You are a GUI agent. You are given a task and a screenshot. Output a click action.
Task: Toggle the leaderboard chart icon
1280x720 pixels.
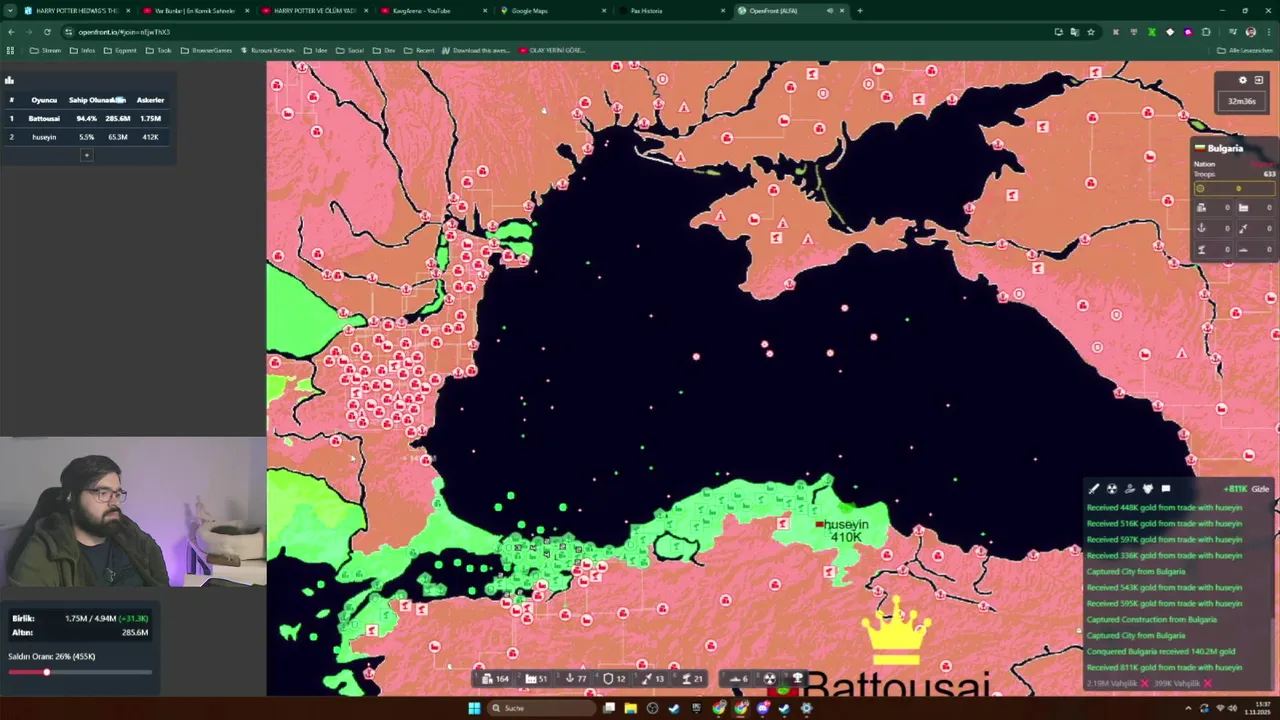click(x=9, y=80)
